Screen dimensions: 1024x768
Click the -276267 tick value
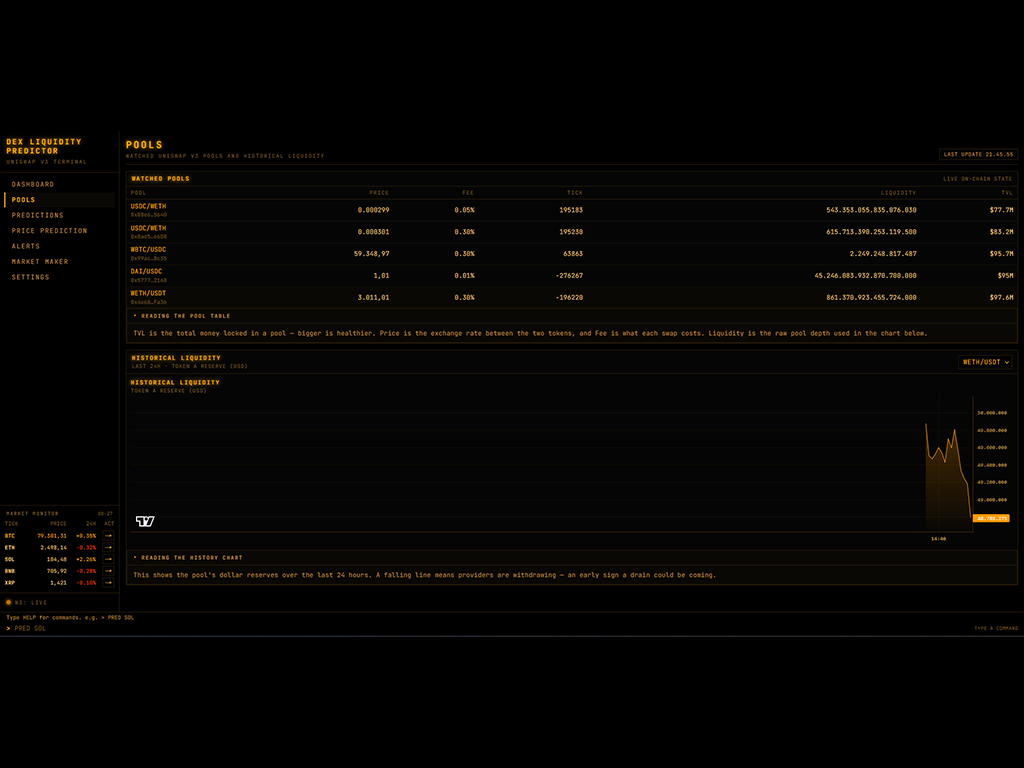pyautogui.click(x=569, y=276)
